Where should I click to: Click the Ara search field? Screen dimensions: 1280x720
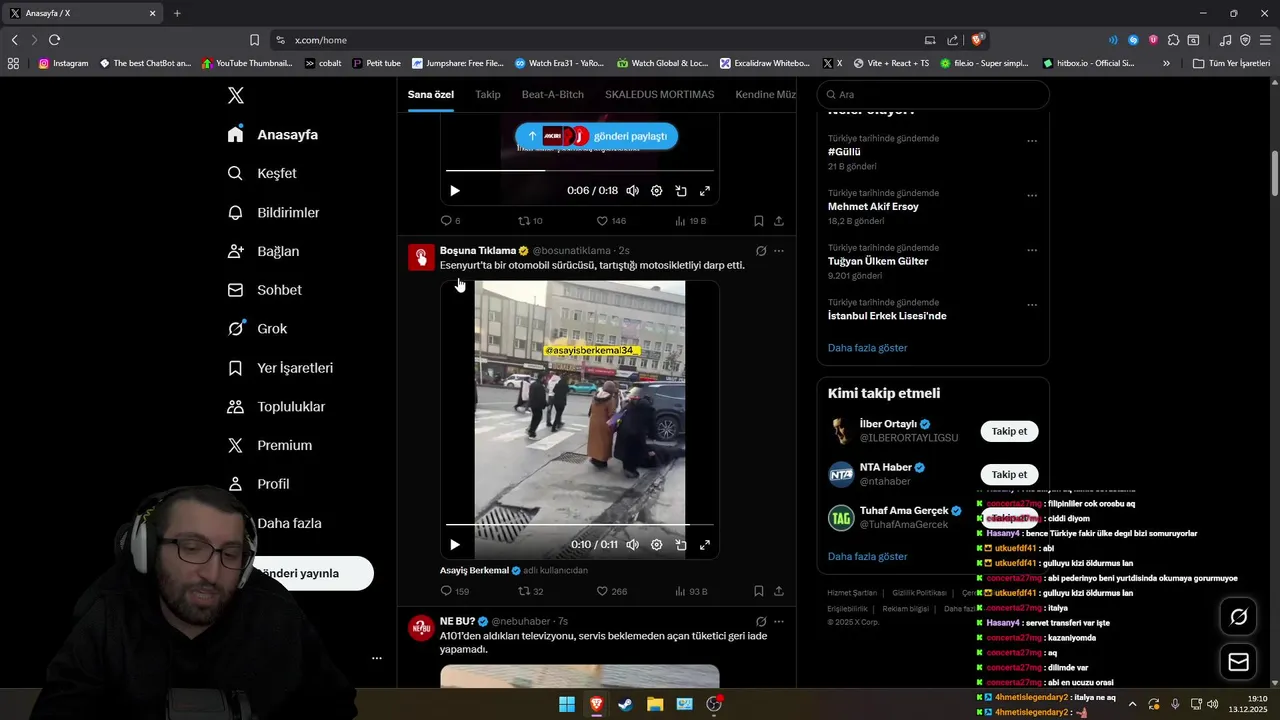point(933,94)
